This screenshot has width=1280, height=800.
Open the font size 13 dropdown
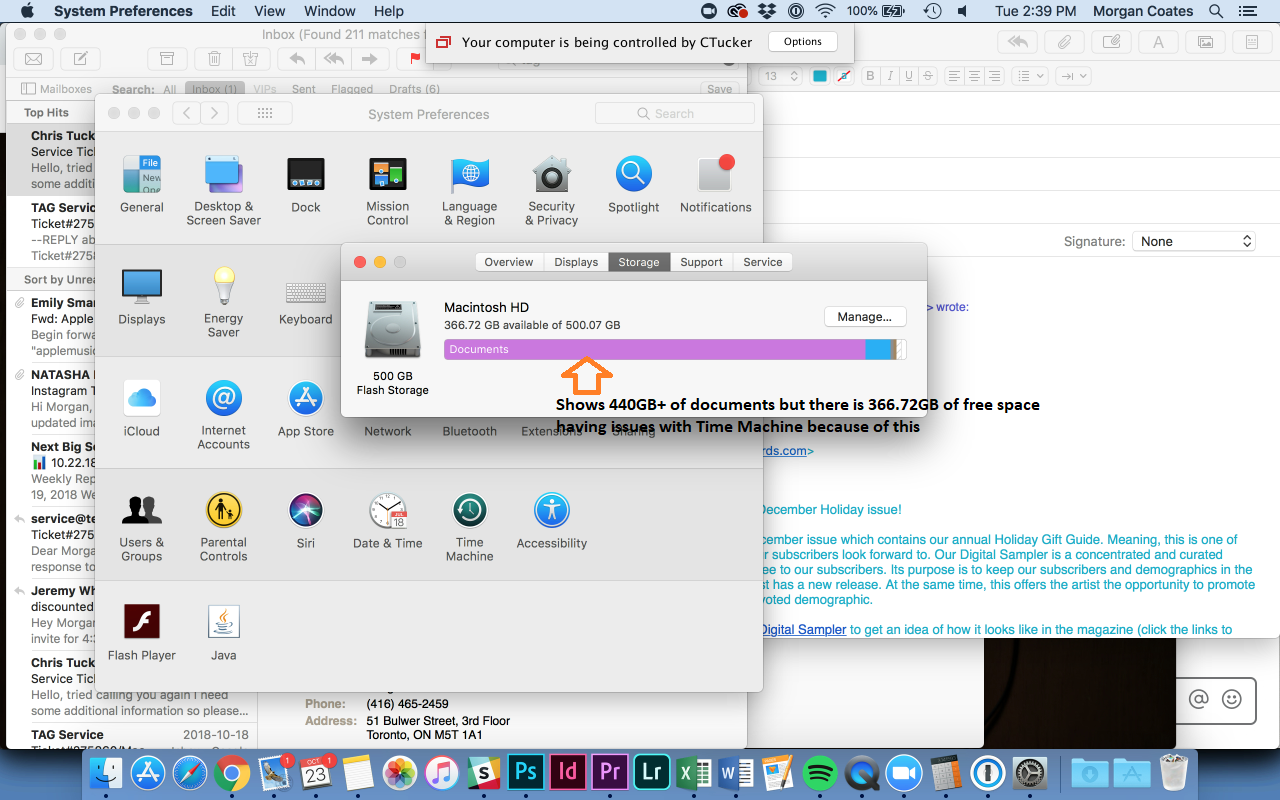(781, 76)
